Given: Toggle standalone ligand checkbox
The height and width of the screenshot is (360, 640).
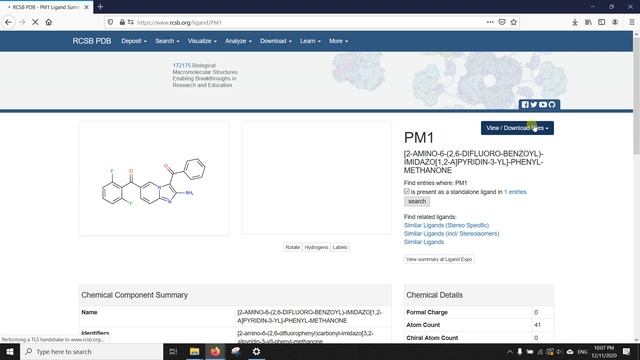Looking at the screenshot, I should pyautogui.click(x=407, y=191).
